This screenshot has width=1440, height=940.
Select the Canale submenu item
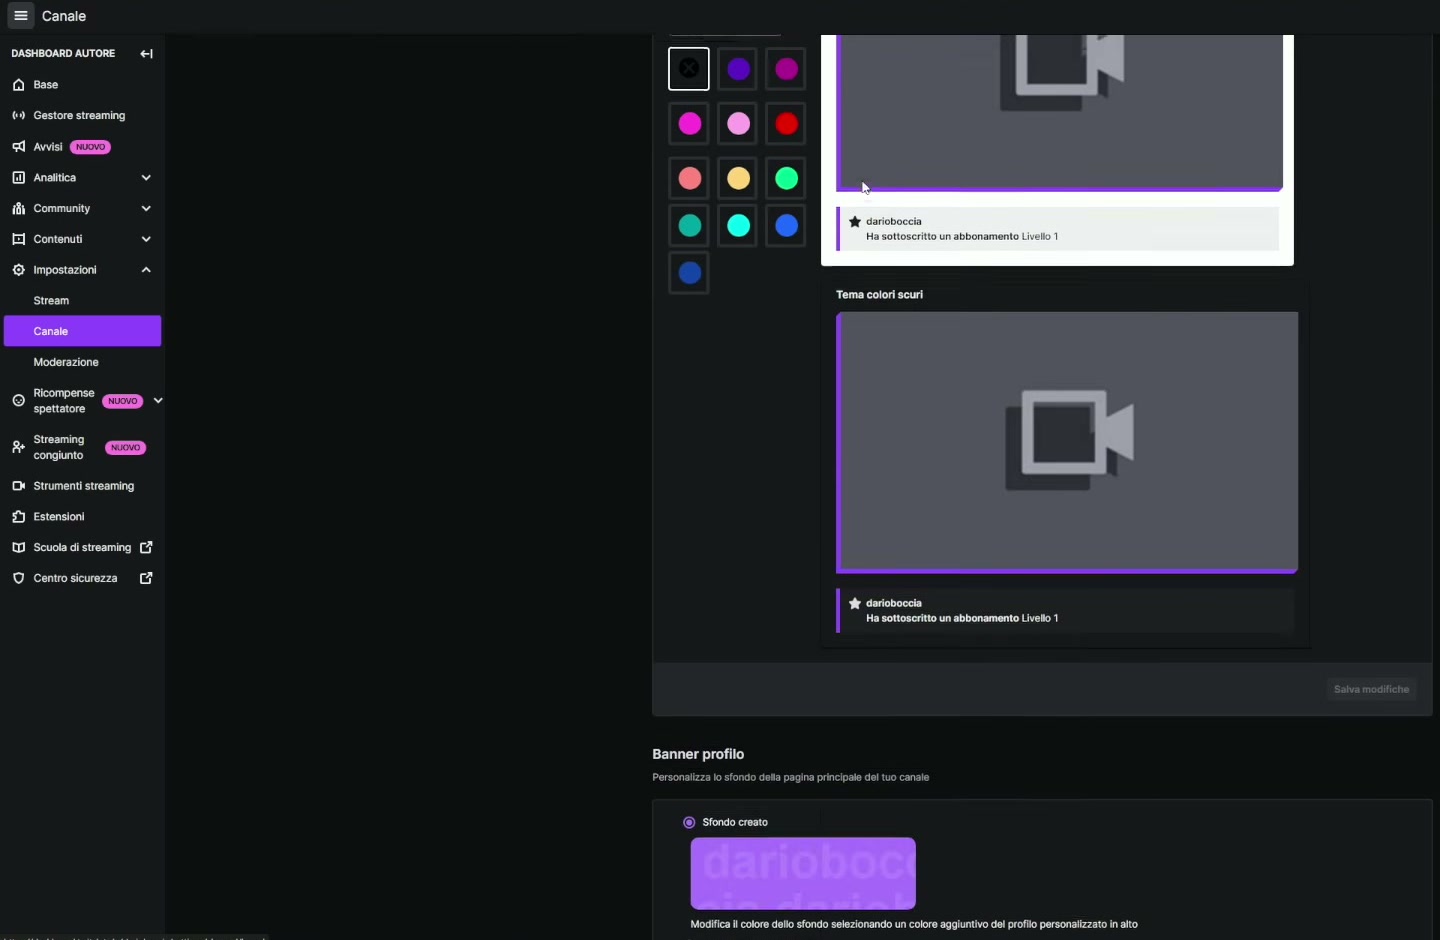(83, 331)
